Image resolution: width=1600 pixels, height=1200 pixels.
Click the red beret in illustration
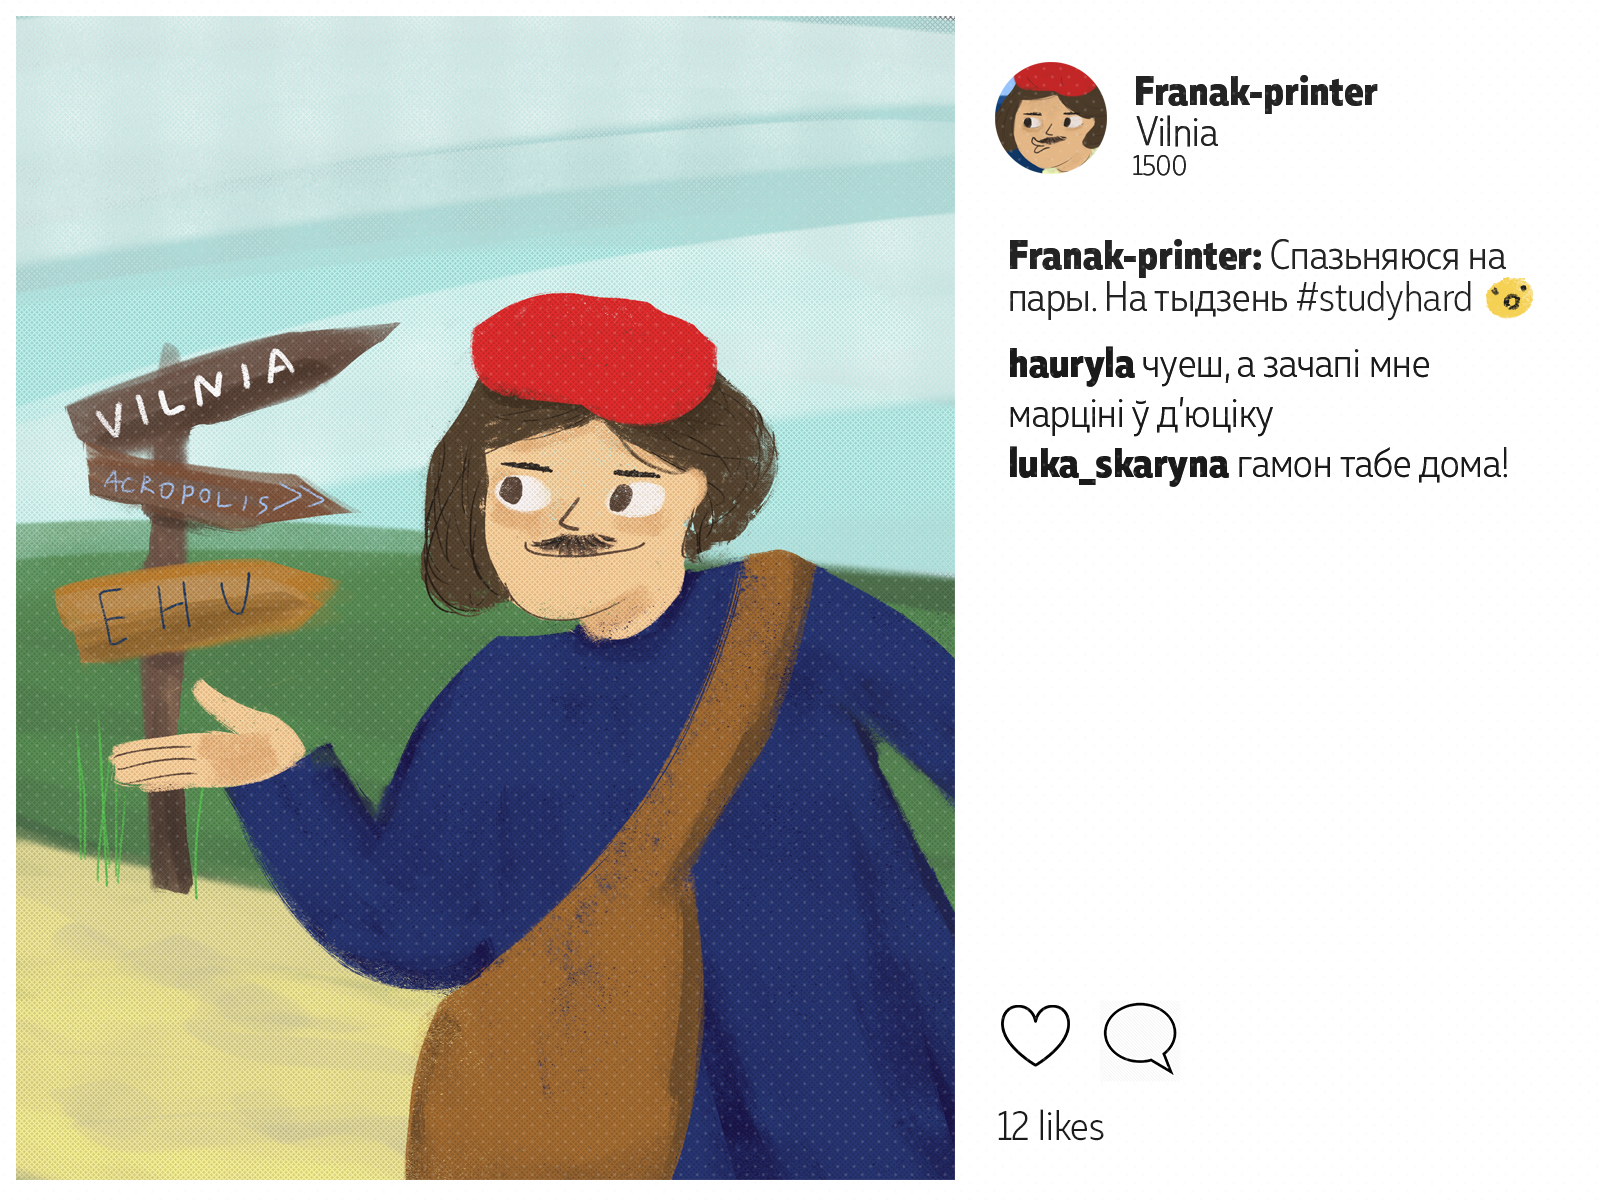595,357
